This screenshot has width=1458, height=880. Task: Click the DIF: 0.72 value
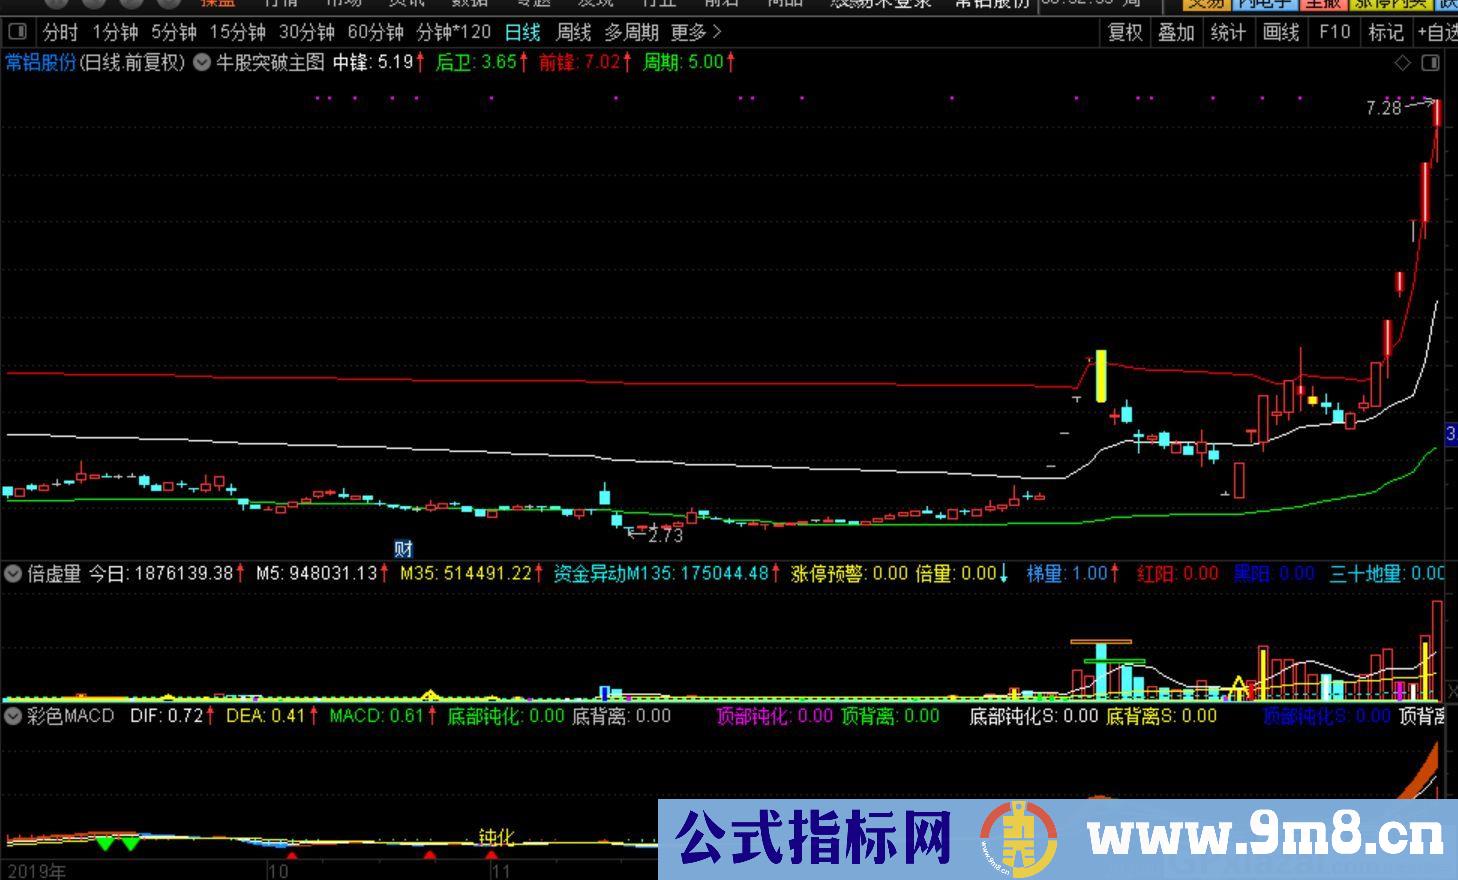(x=173, y=716)
